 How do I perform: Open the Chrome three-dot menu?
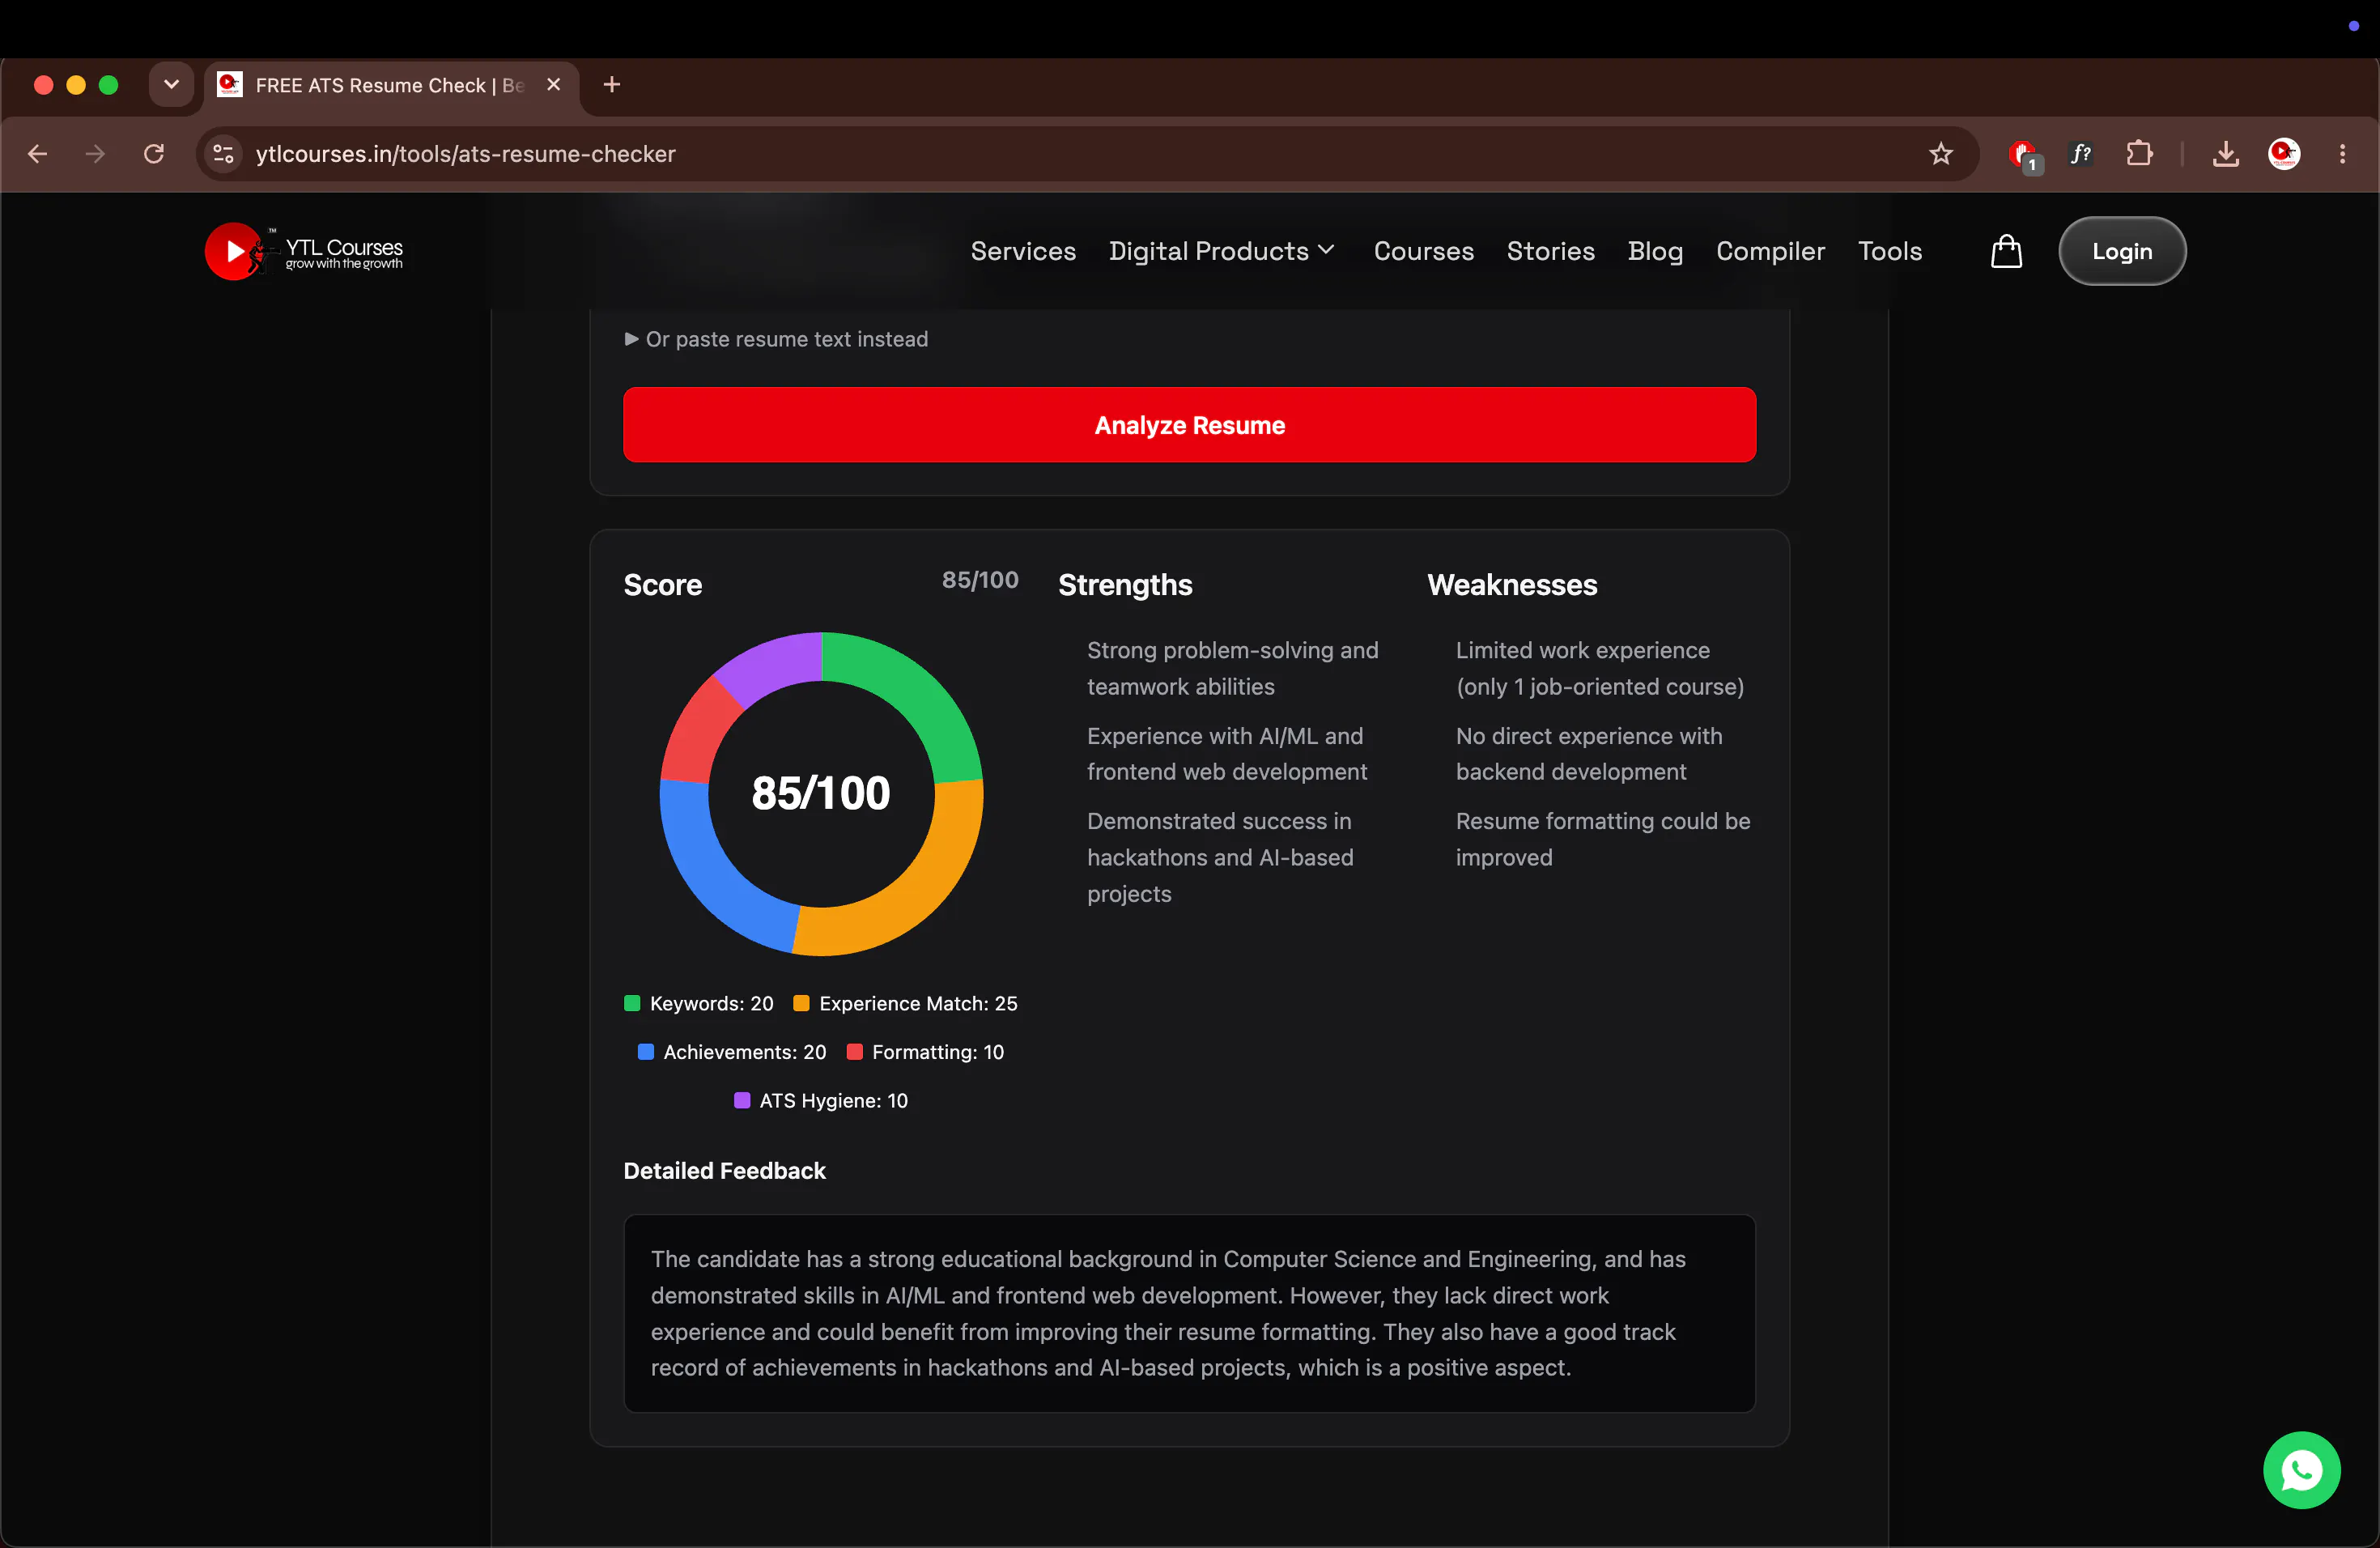[x=2342, y=154]
